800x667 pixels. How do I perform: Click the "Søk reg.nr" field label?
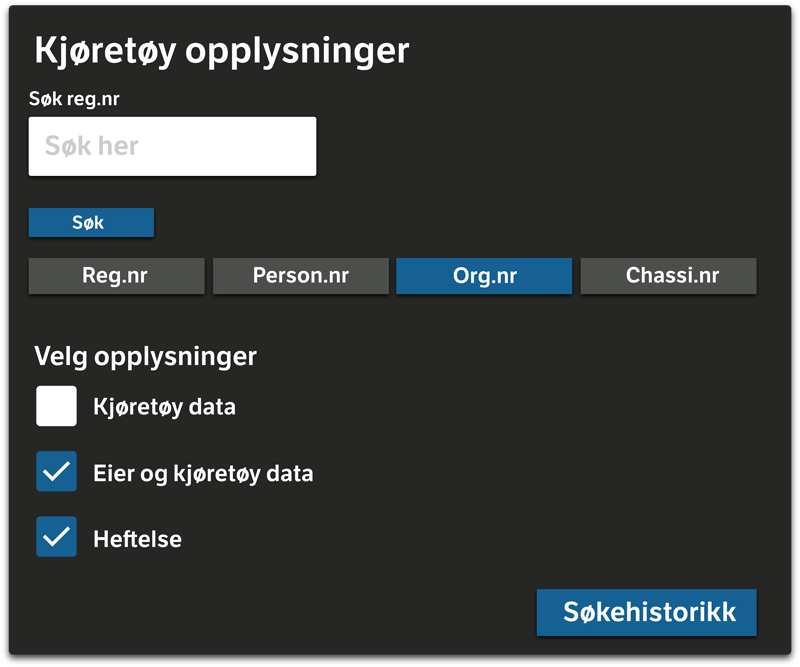coord(74,98)
